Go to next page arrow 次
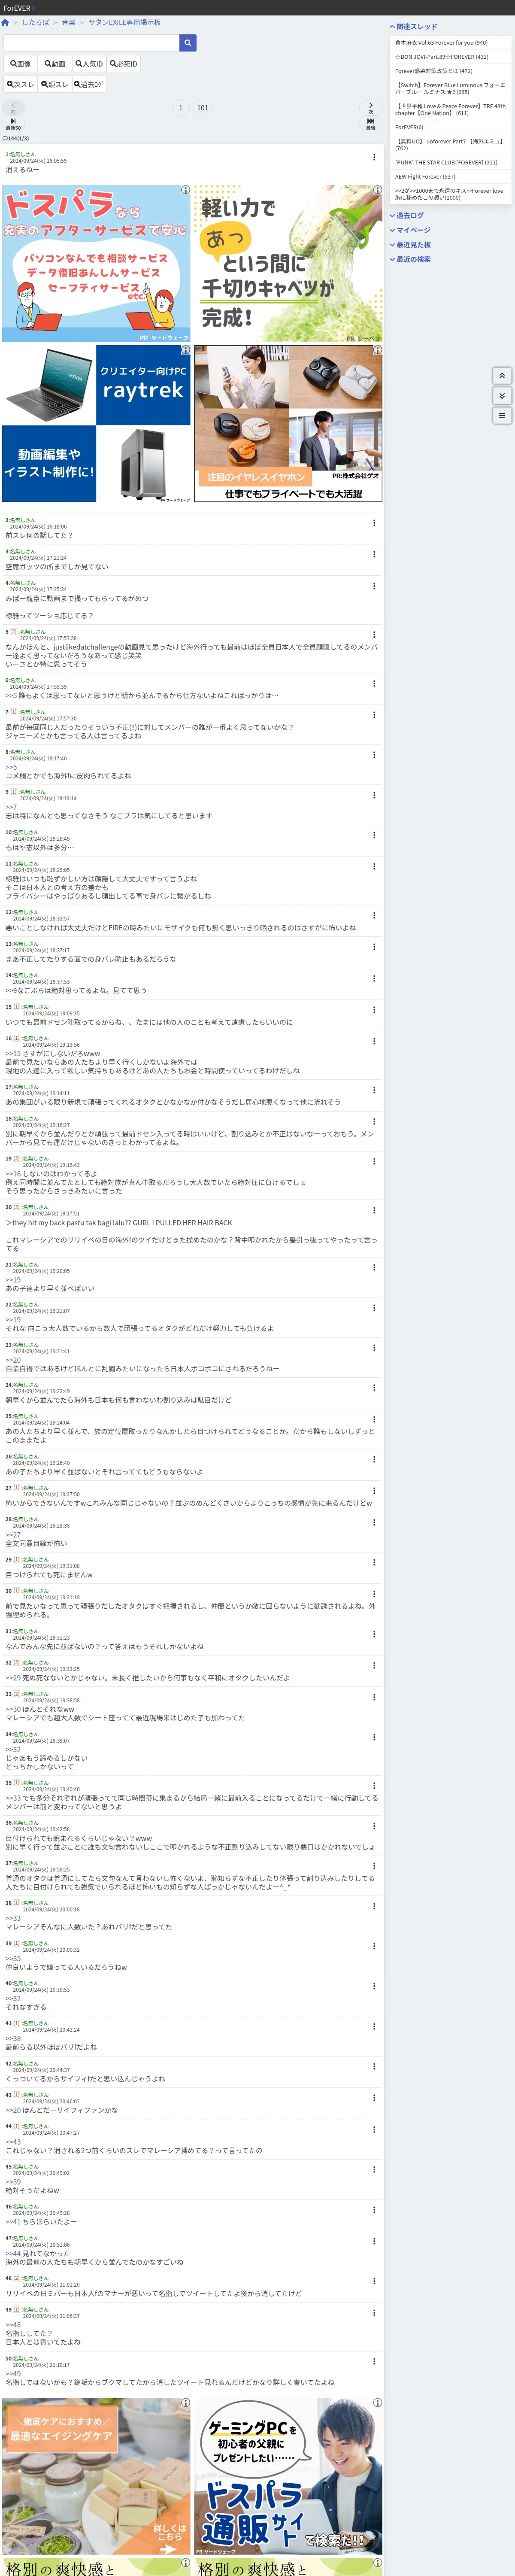The image size is (515, 2576). coord(370,107)
